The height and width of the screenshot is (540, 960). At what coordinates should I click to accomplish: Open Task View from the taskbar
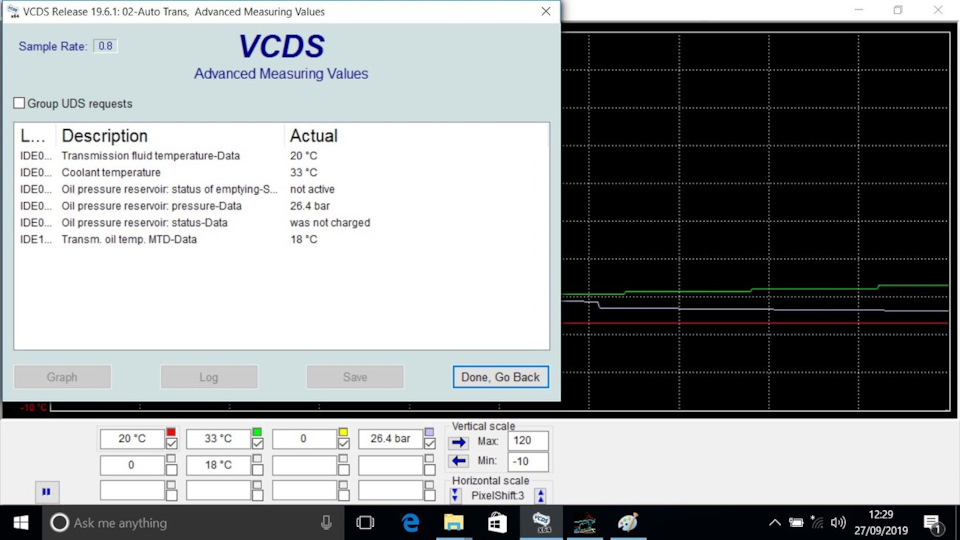[366, 523]
